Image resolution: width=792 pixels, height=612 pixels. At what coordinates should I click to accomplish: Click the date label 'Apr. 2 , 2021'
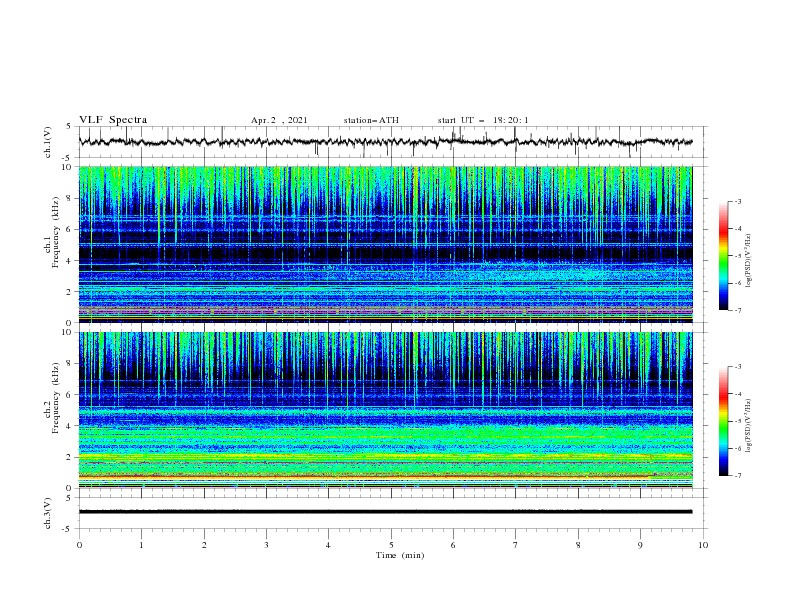pyautogui.click(x=279, y=120)
